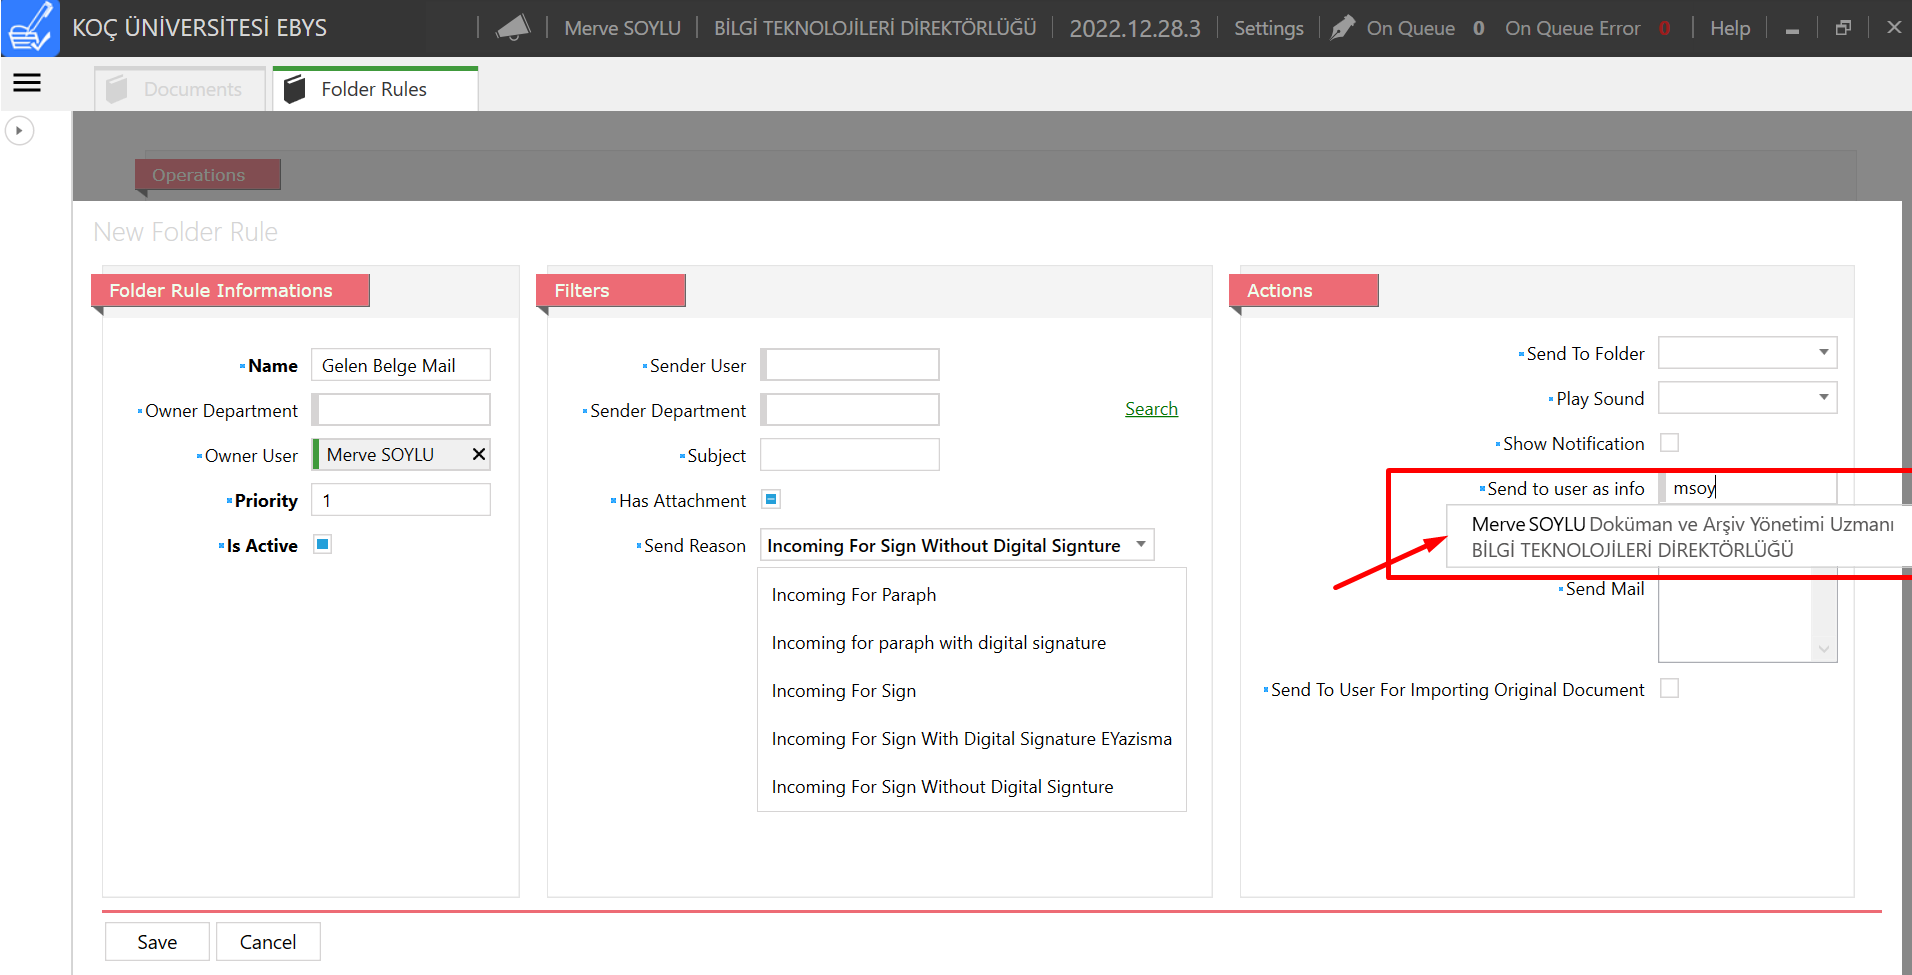Viewport: 1912px width, 975px height.
Task: Click the Folder Rules tab book icon
Action: pos(294,89)
